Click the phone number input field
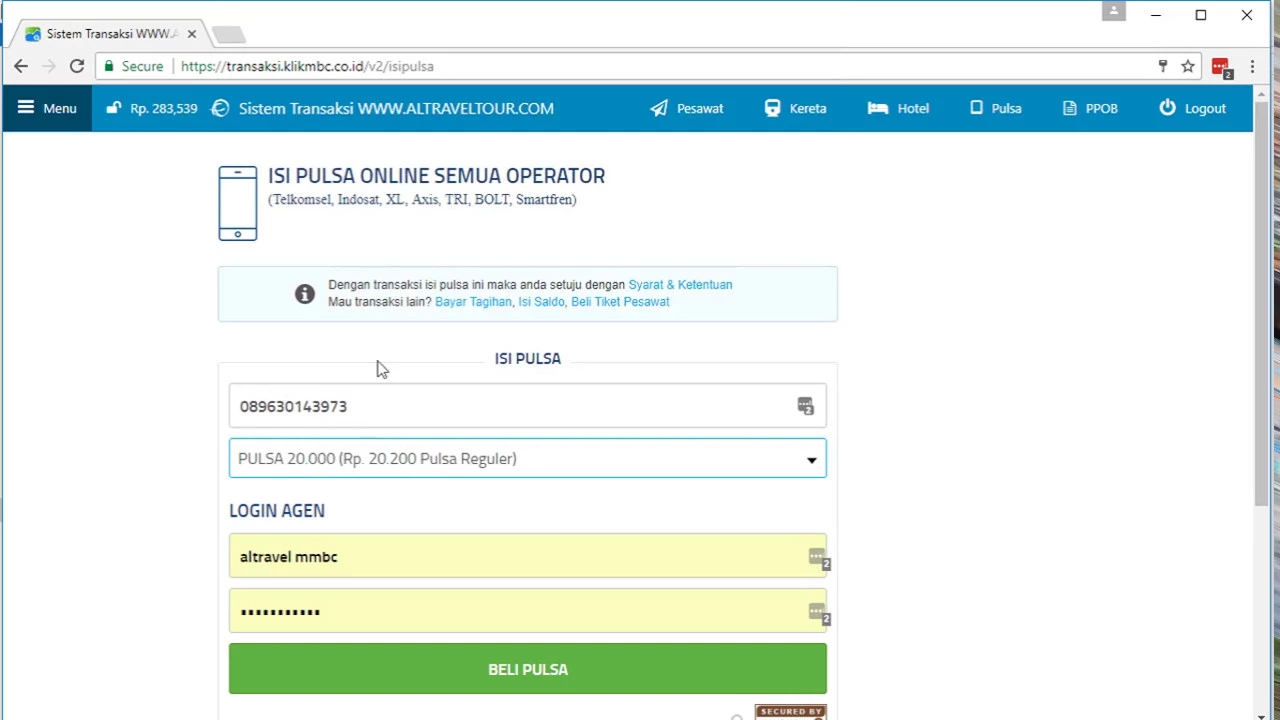 [528, 406]
